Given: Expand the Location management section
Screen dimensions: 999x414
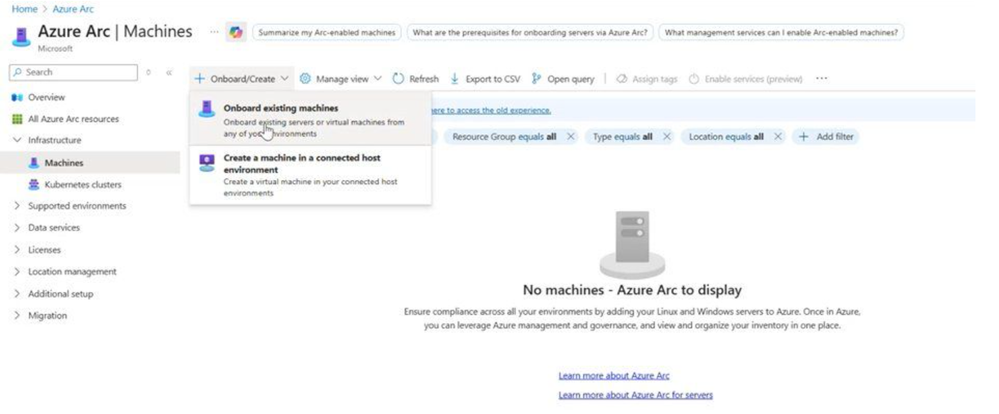Looking at the screenshot, I should tap(17, 272).
